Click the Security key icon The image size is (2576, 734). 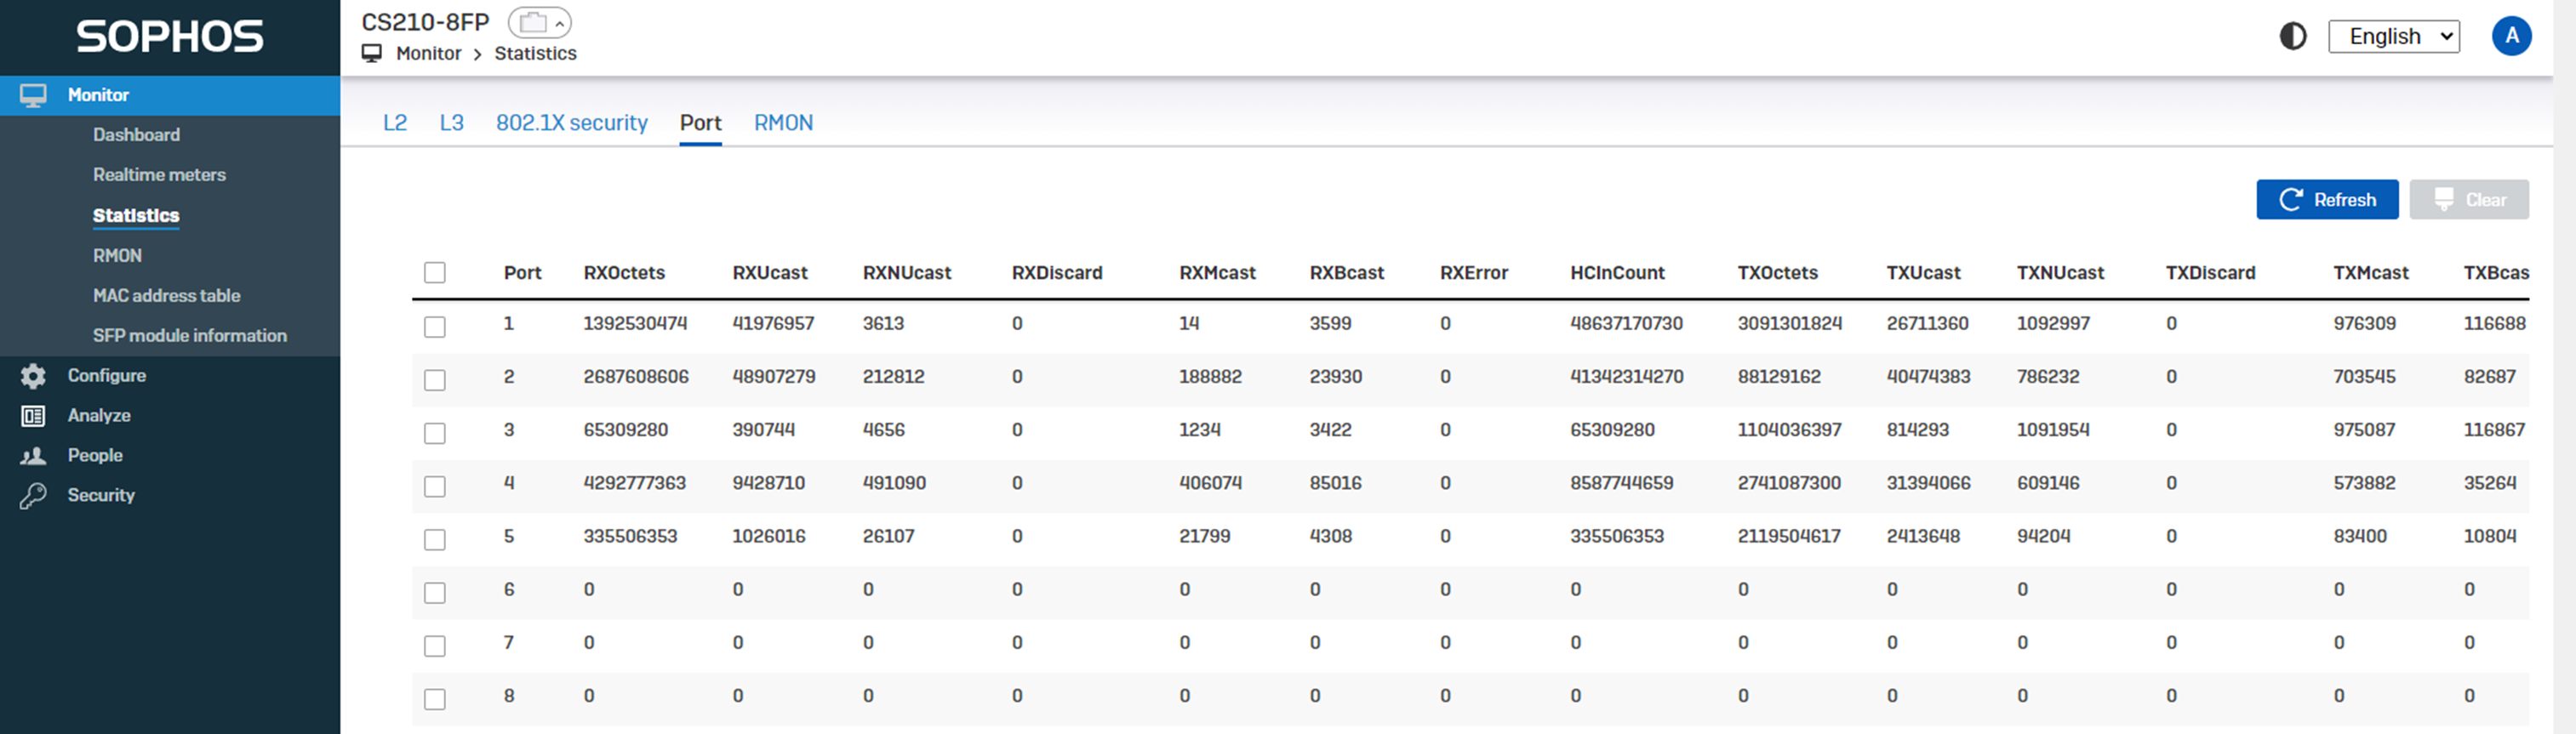click(x=33, y=496)
